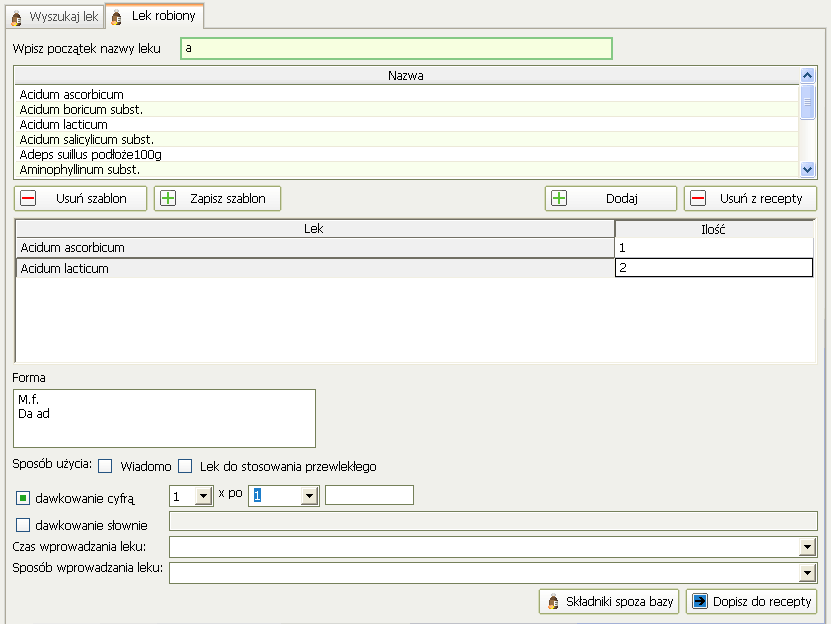The image size is (831, 624).
Task: Click the Ilość cell containing 2
Action: [714, 268]
